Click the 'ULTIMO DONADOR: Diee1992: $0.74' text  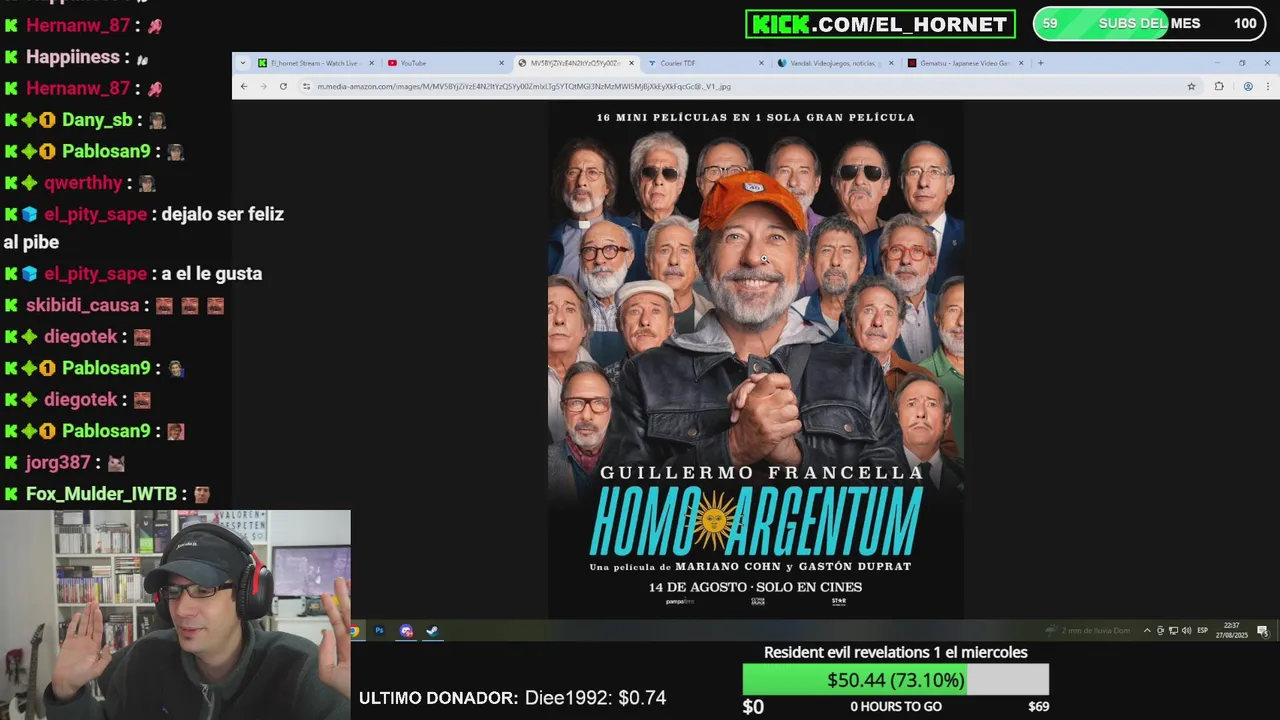click(512, 698)
